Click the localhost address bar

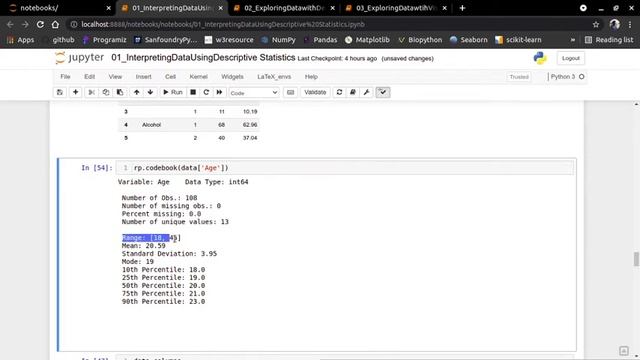pyautogui.click(x=327, y=24)
